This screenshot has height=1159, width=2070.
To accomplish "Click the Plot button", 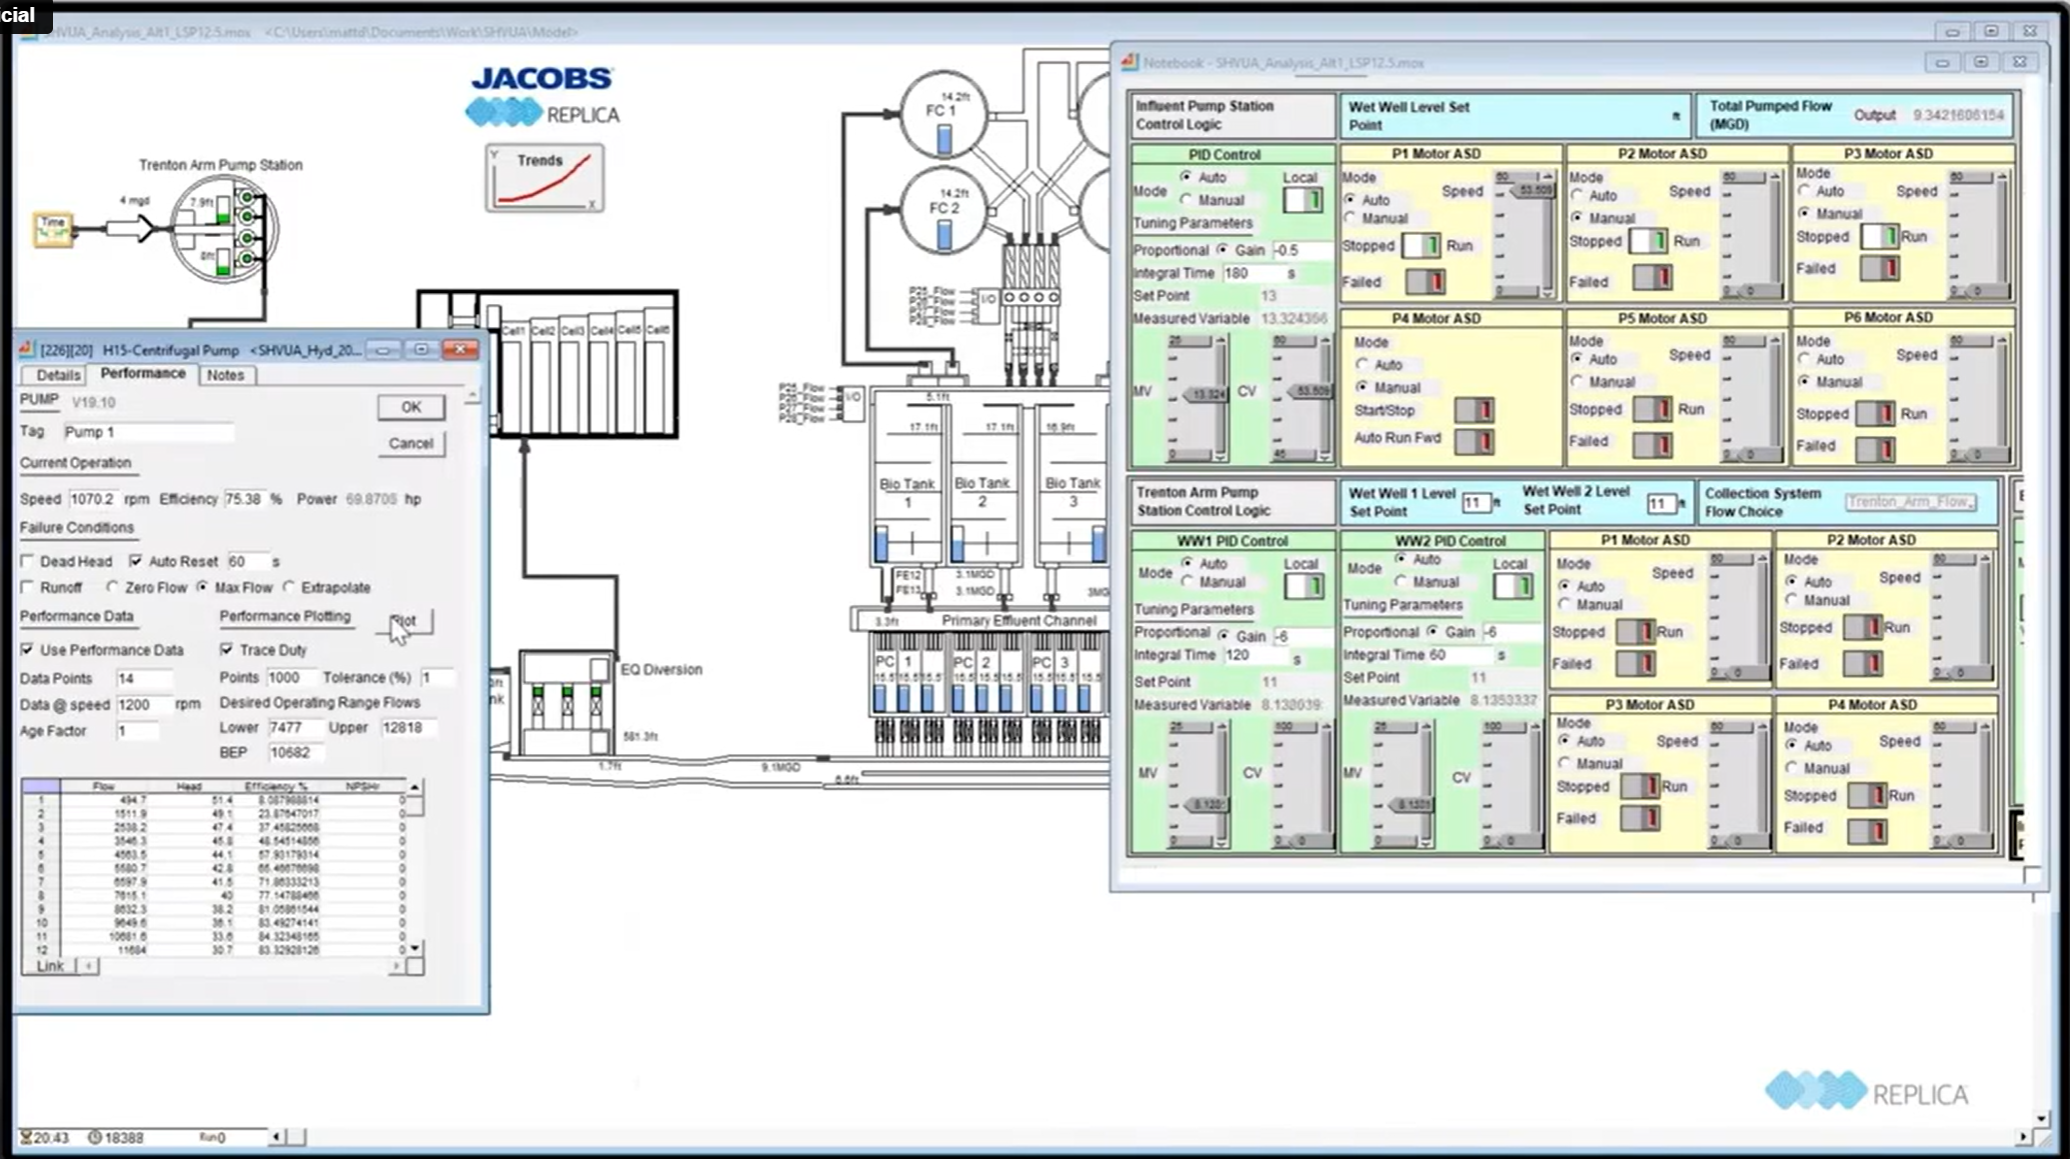I will click(x=404, y=621).
